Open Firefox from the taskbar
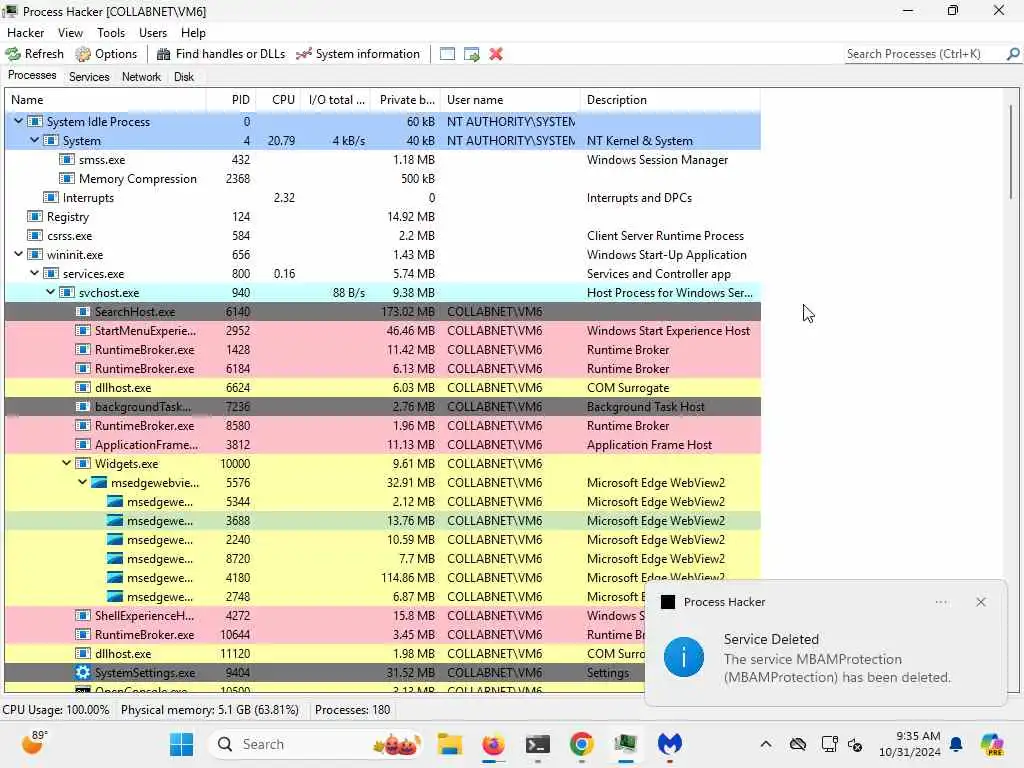Image resolution: width=1024 pixels, height=768 pixels. point(493,744)
